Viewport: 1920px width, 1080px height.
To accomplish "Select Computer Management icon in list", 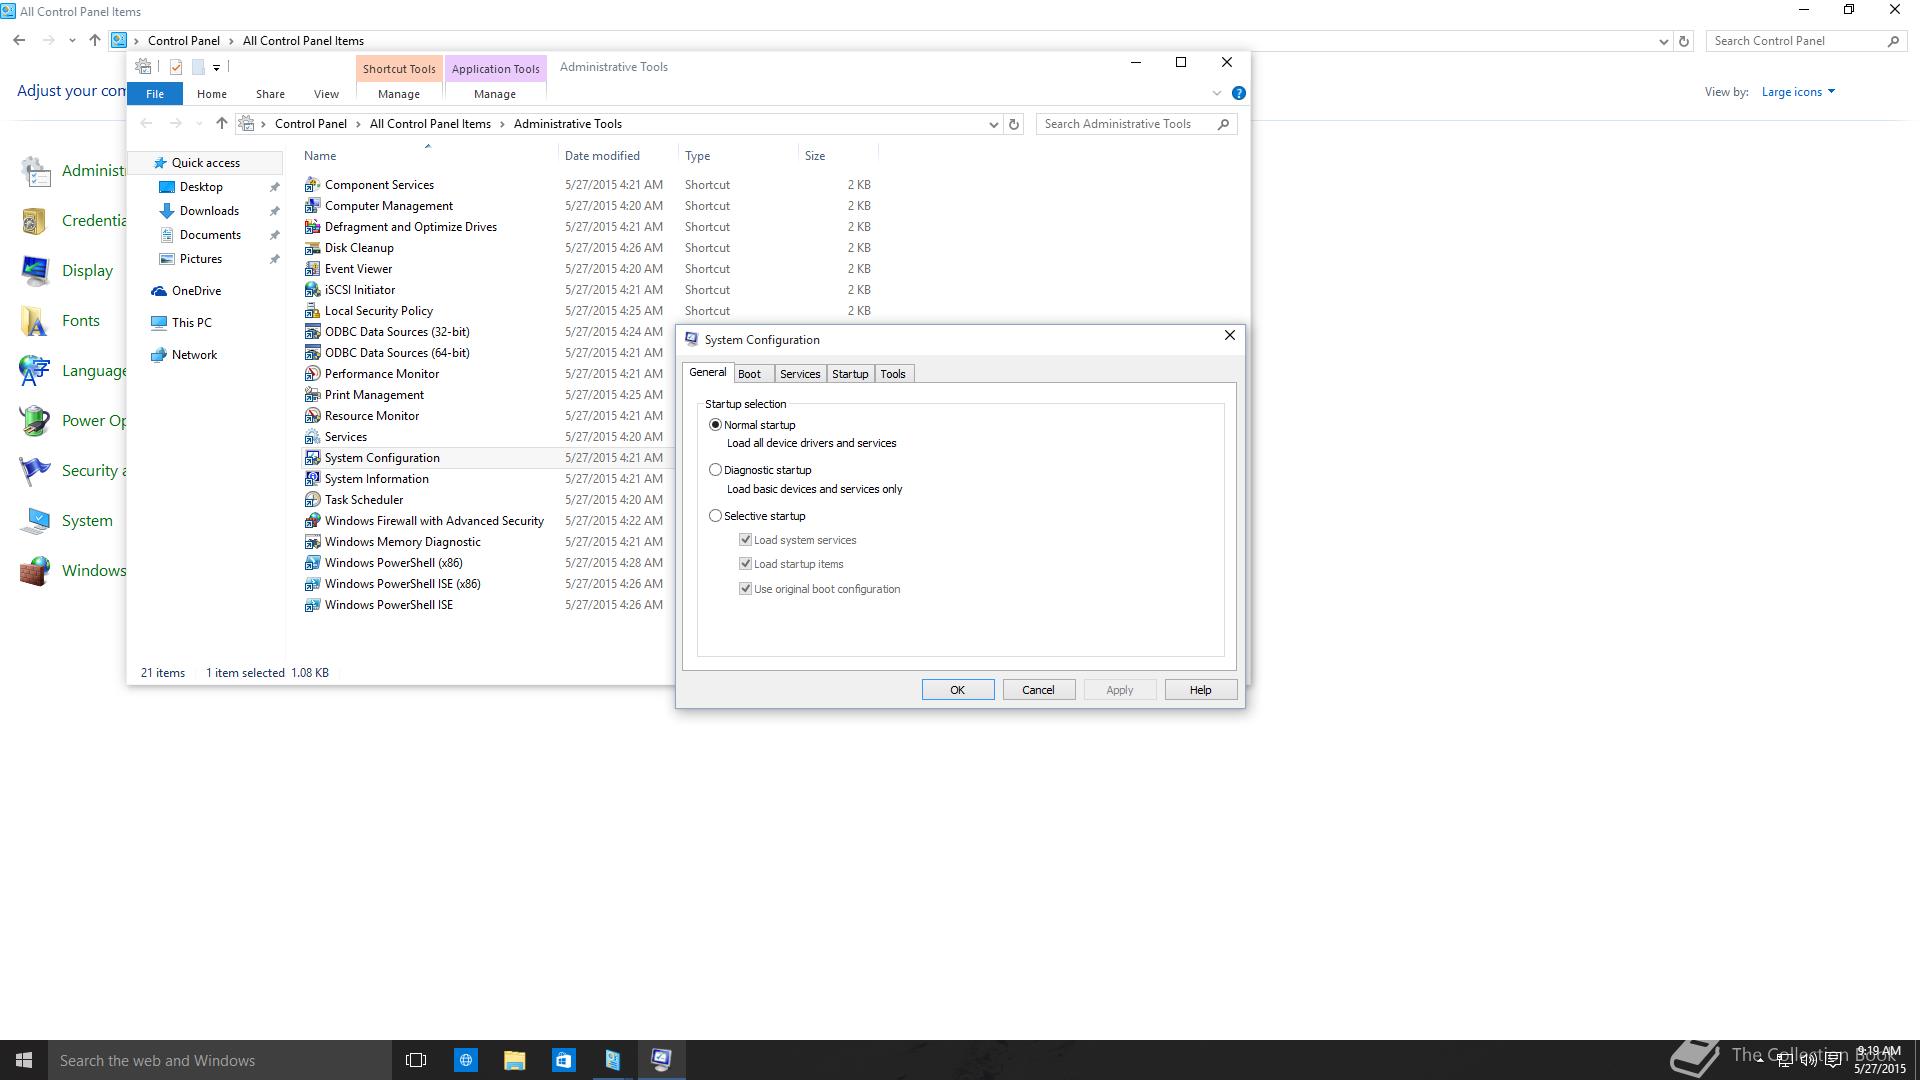I will point(312,206).
